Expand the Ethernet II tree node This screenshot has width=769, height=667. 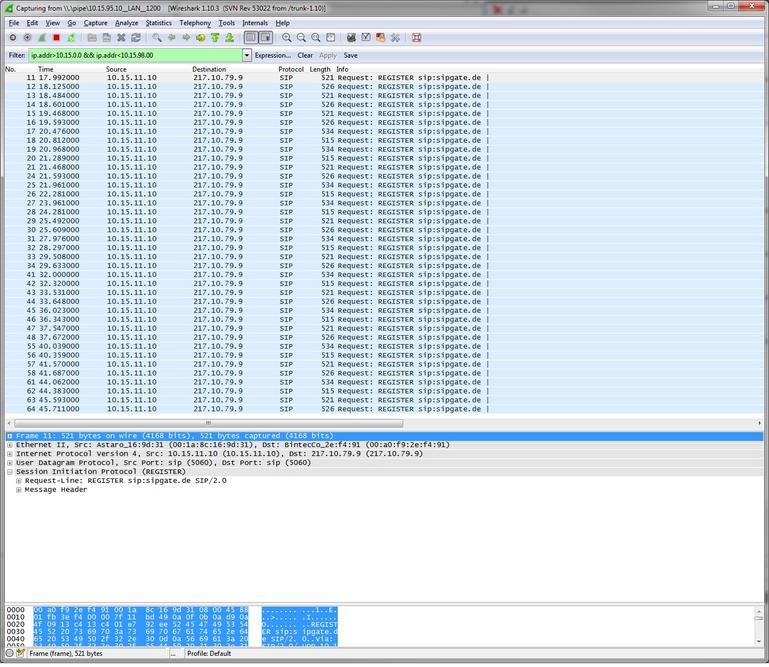(10, 445)
